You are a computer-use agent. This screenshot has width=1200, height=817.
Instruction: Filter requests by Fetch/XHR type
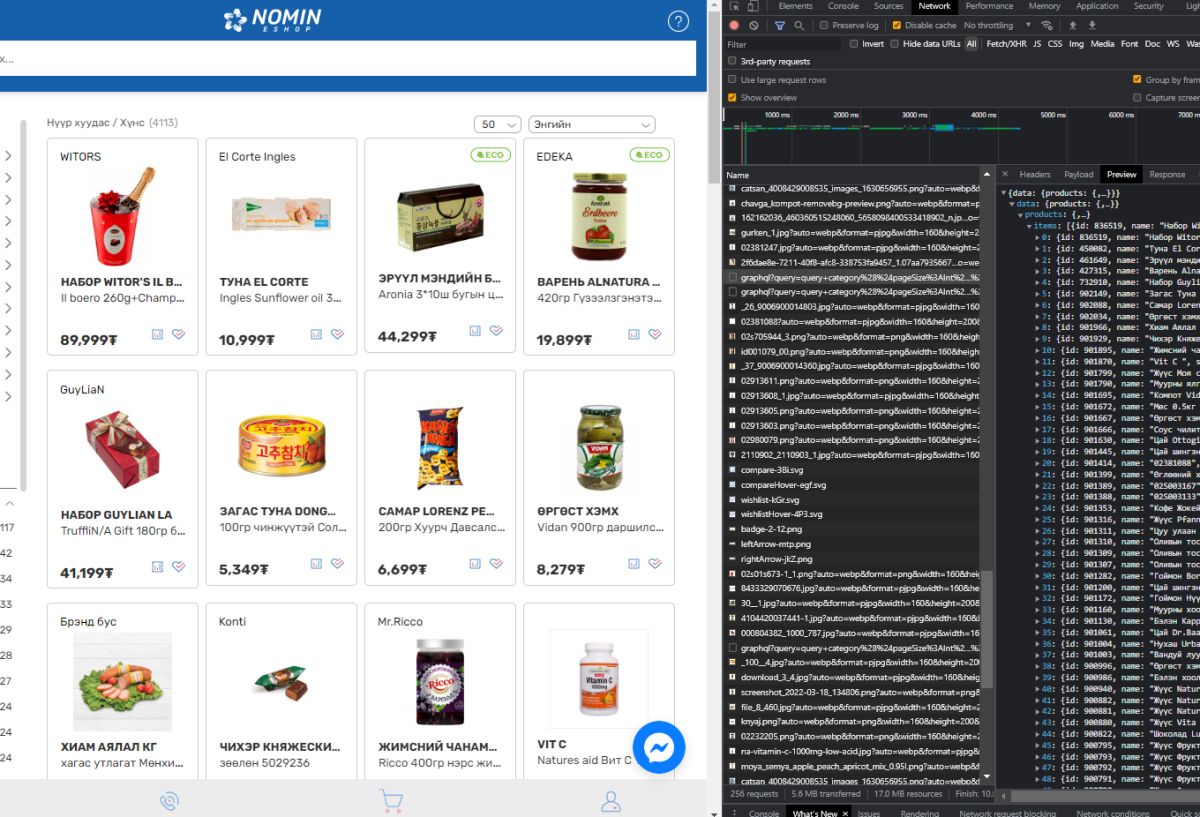click(x=1005, y=44)
